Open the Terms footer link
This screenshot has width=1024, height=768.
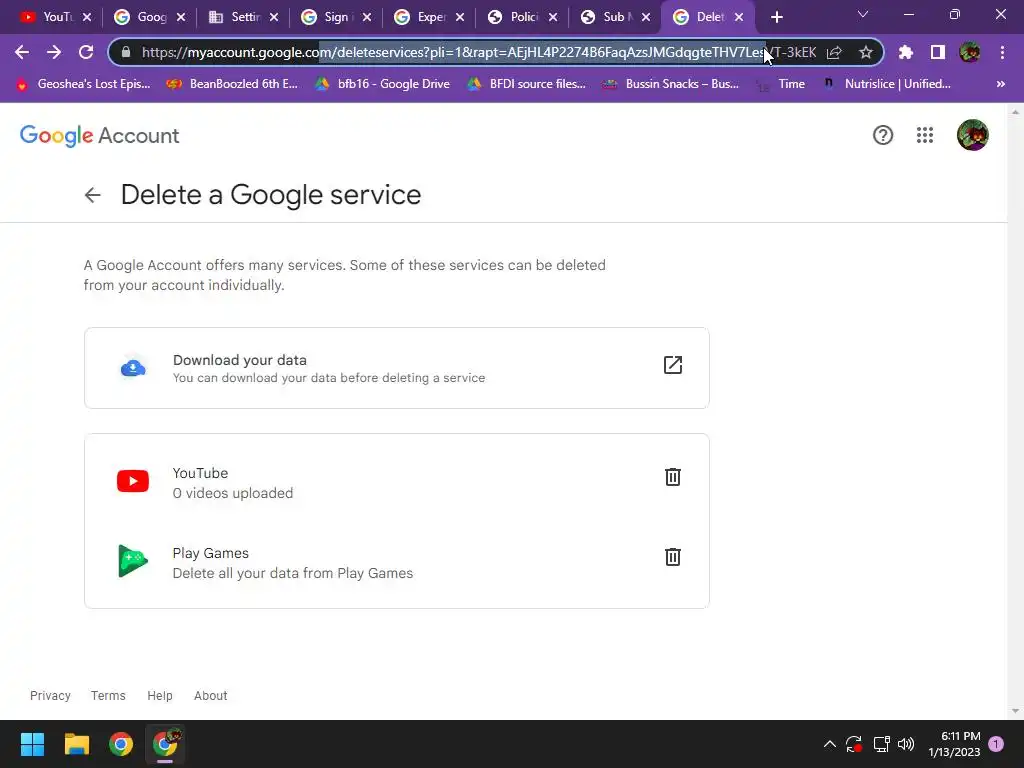[108, 696]
